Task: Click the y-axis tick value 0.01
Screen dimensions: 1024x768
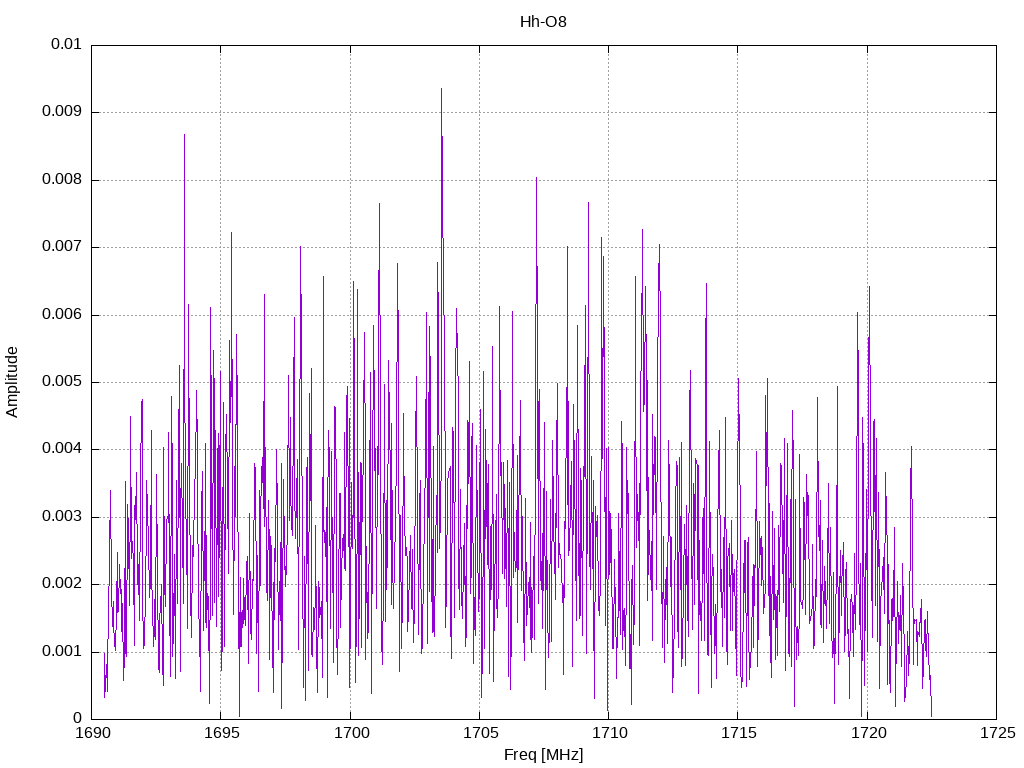Action: point(66,44)
